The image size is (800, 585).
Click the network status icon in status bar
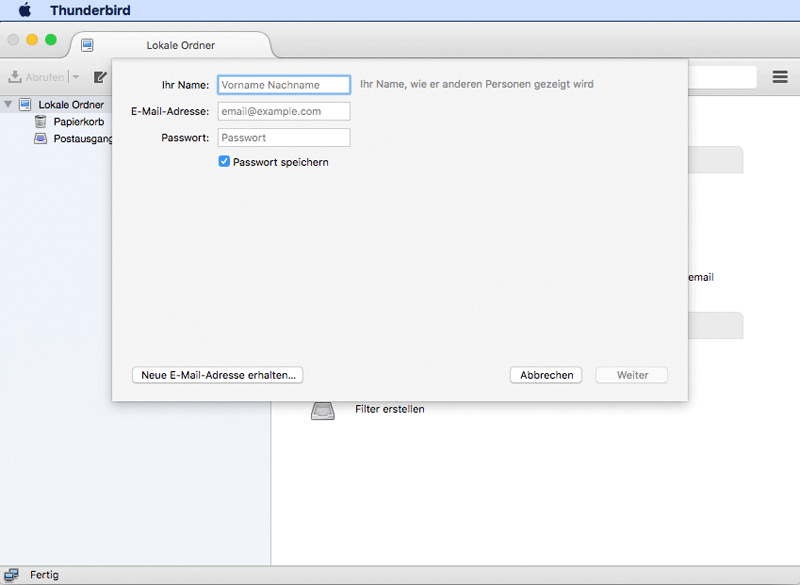(12, 575)
